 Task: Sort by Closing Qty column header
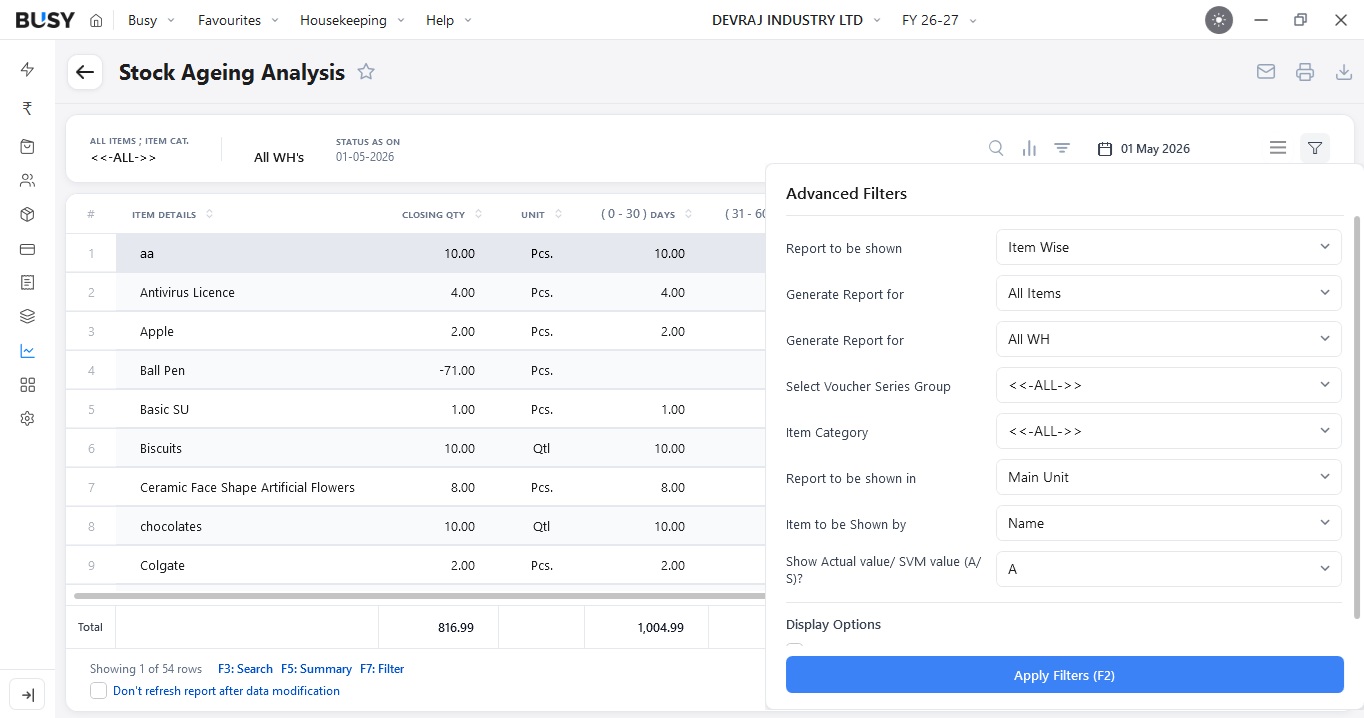pos(442,215)
